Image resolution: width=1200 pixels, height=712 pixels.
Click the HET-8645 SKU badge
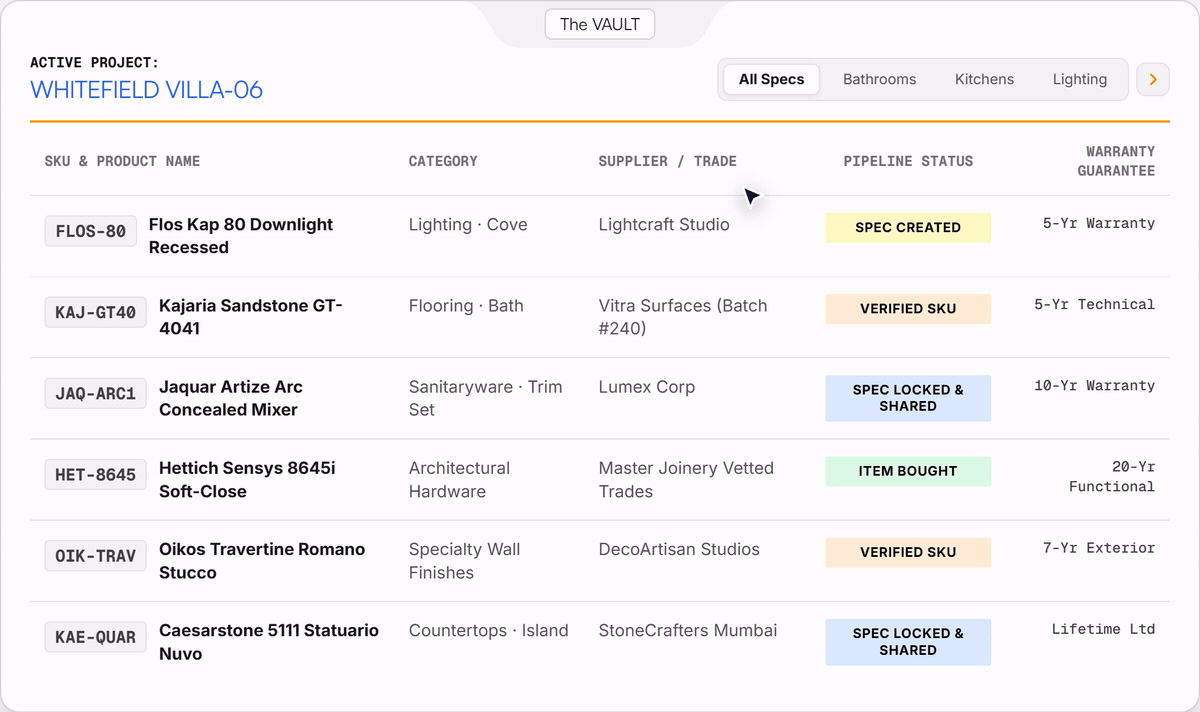point(96,474)
